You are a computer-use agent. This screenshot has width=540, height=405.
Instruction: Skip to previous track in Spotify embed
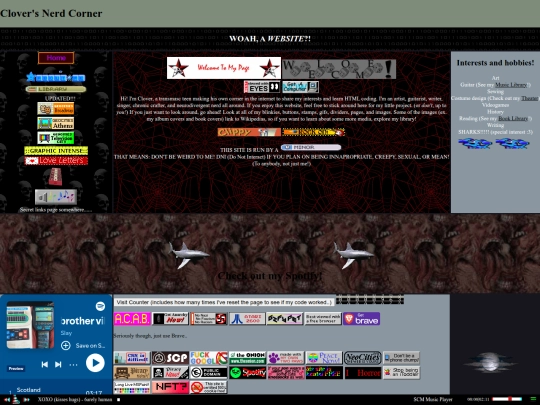point(45,364)
